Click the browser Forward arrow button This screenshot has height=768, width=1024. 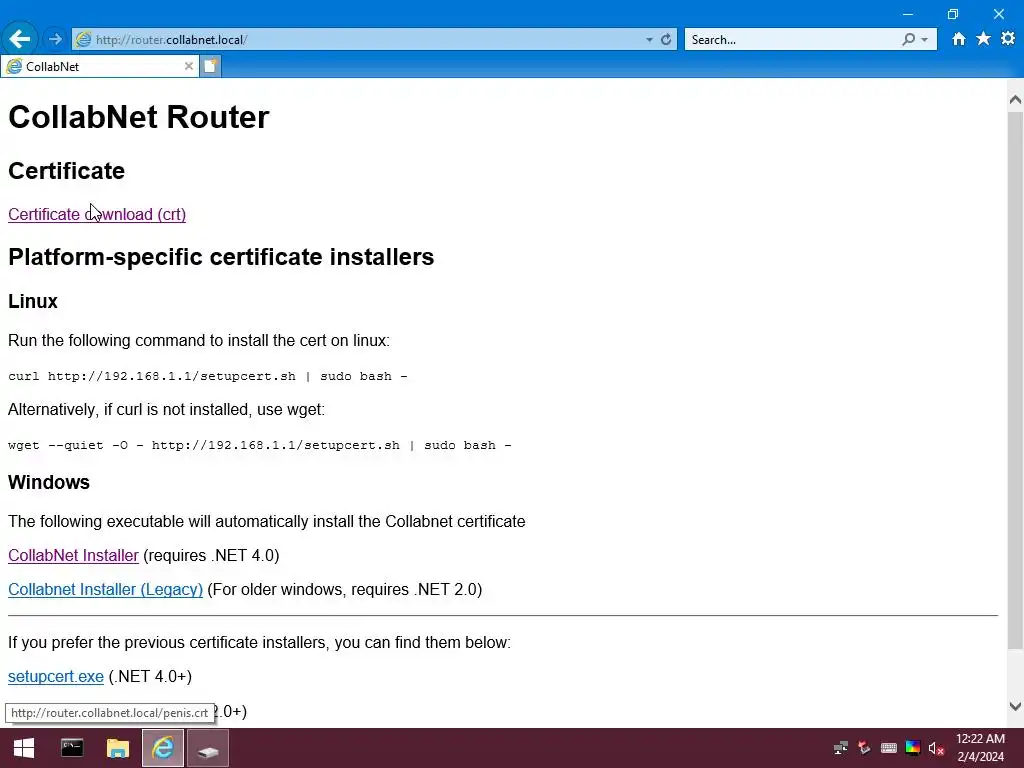point(56,39)
